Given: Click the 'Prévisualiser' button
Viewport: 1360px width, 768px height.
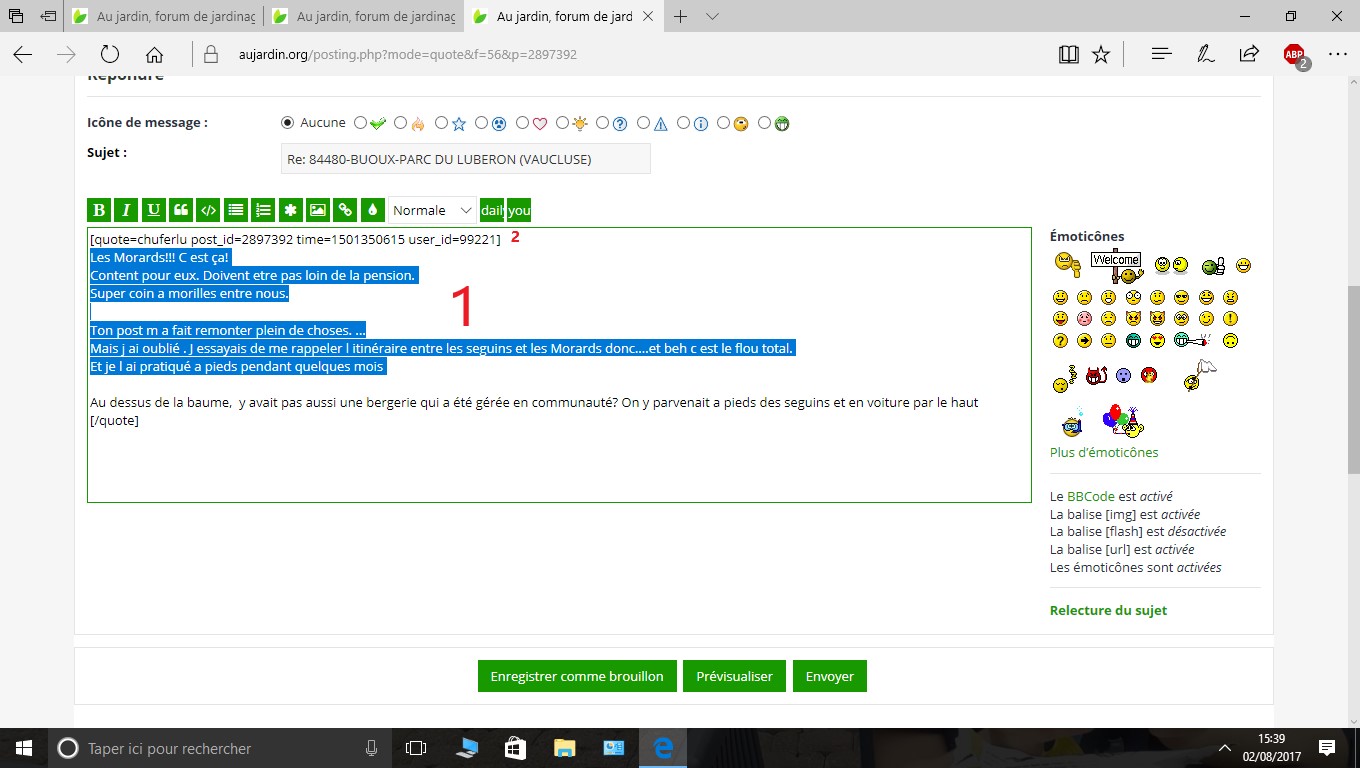Looking at the screenshot, I should click(x=734, y=676).
